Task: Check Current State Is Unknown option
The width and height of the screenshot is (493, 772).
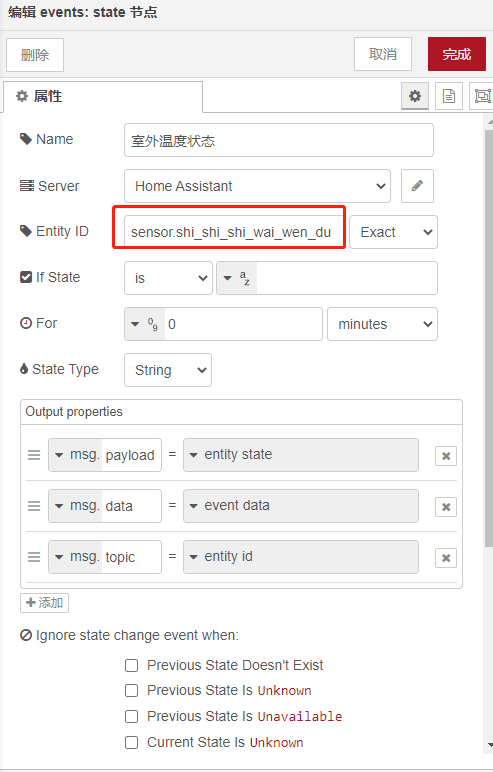Action: 131,742
